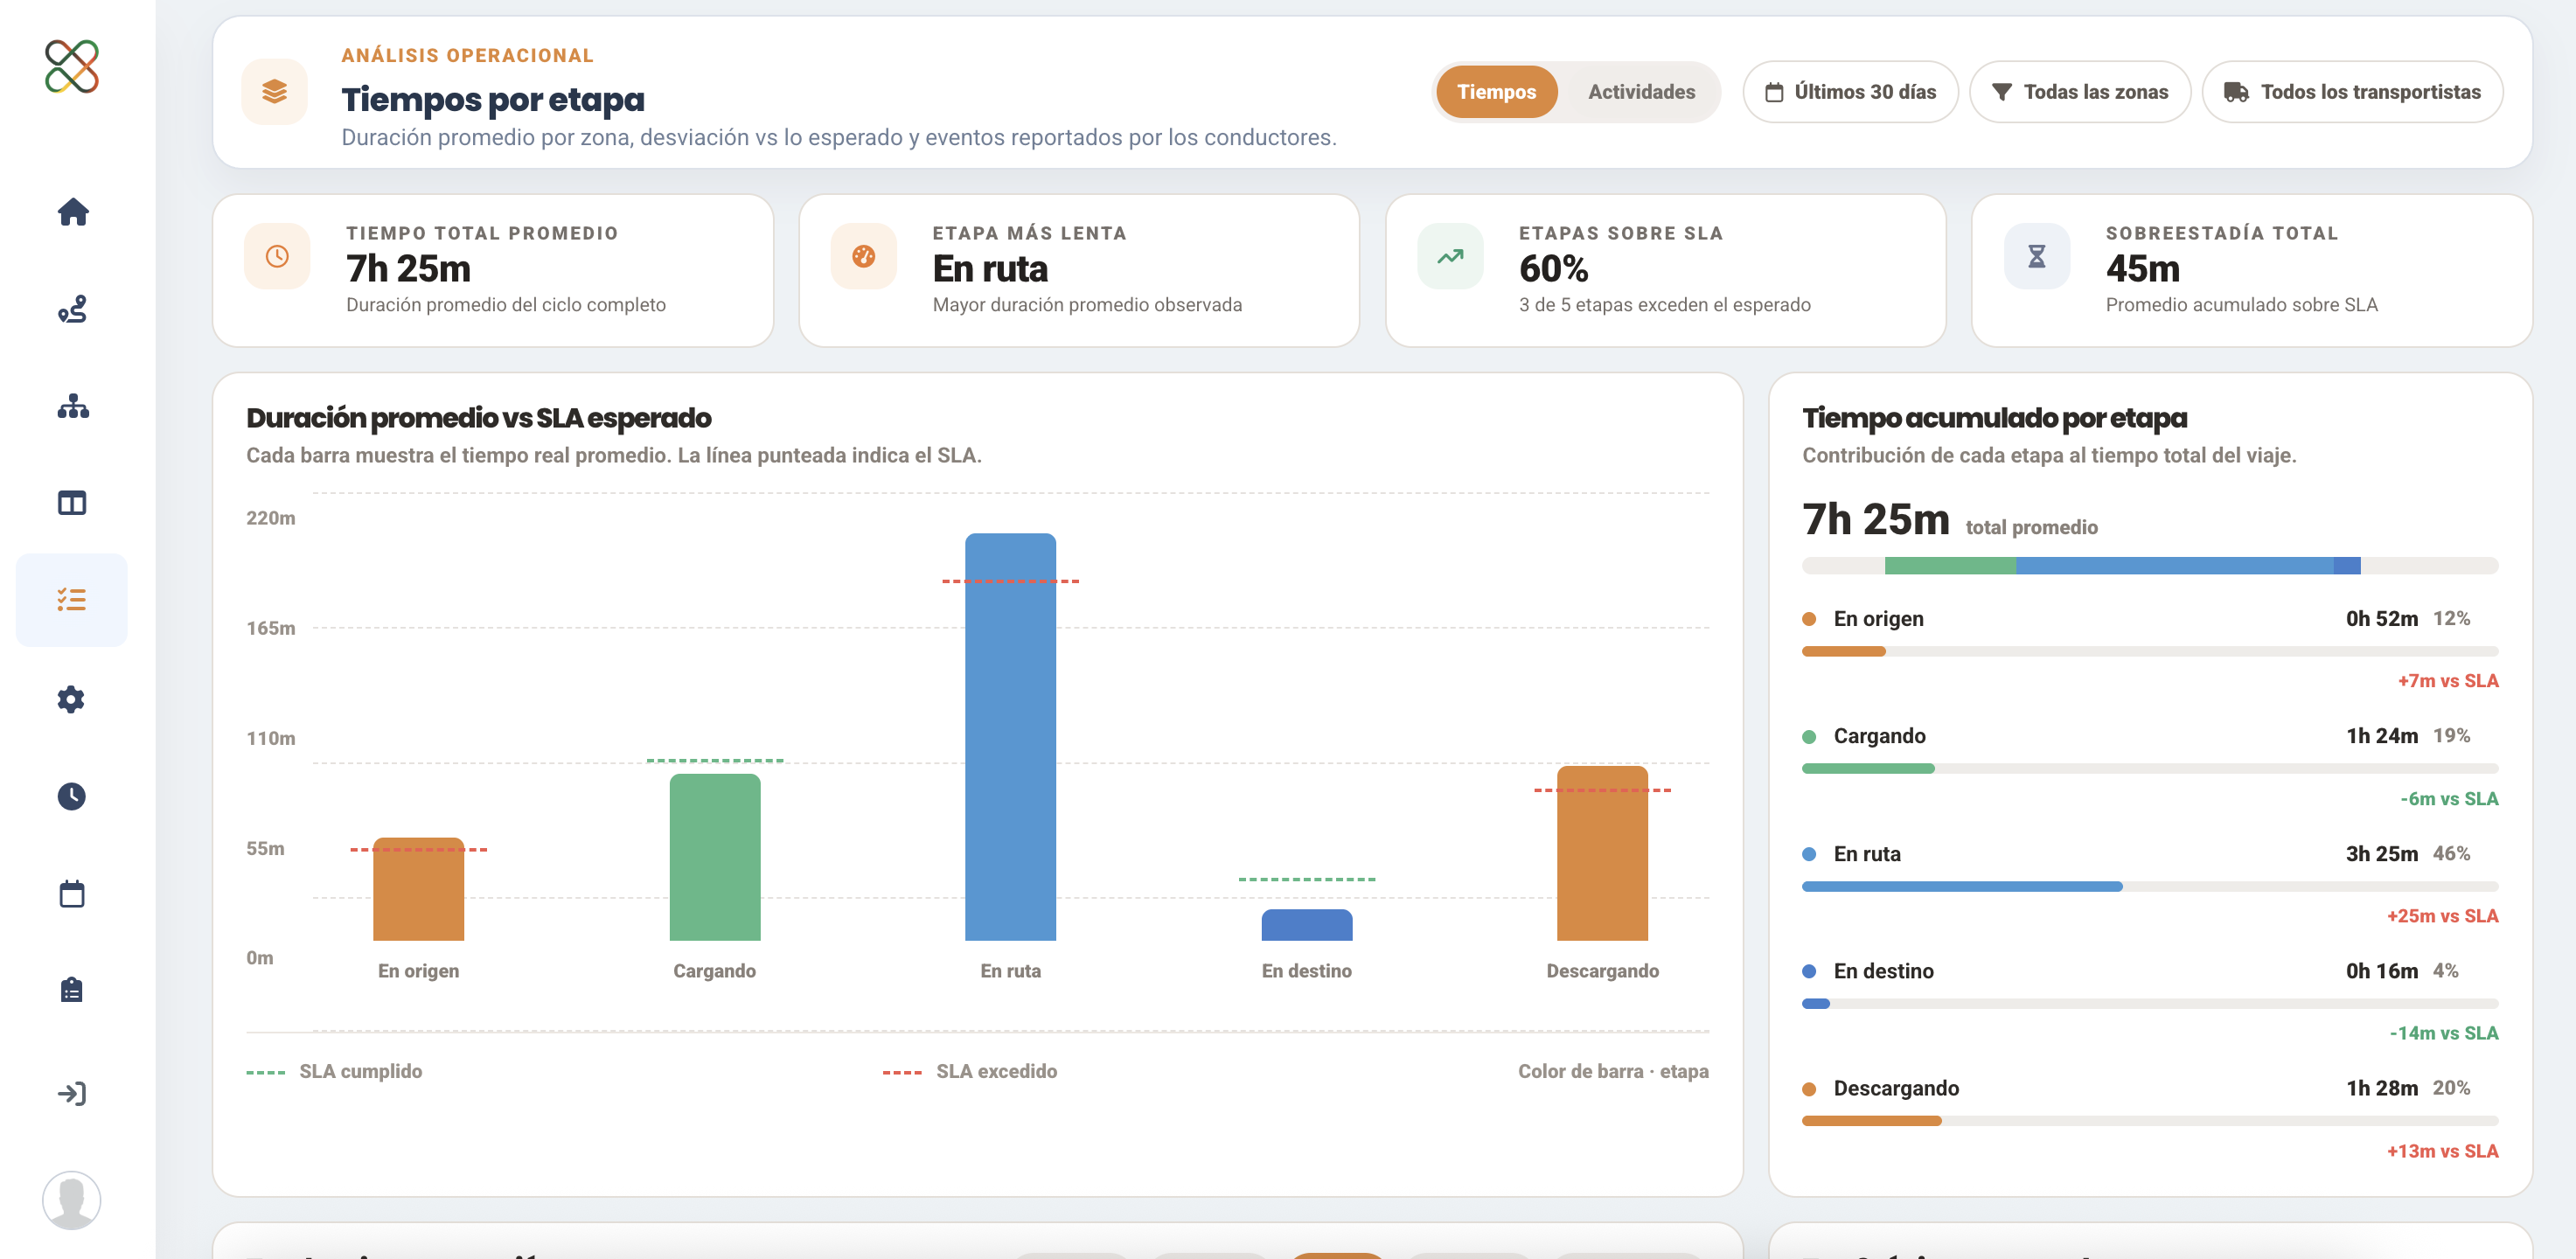
Task: Click the '0h 52m' En origen duration
Action: pyautogui.click(x=2382, y=619)
